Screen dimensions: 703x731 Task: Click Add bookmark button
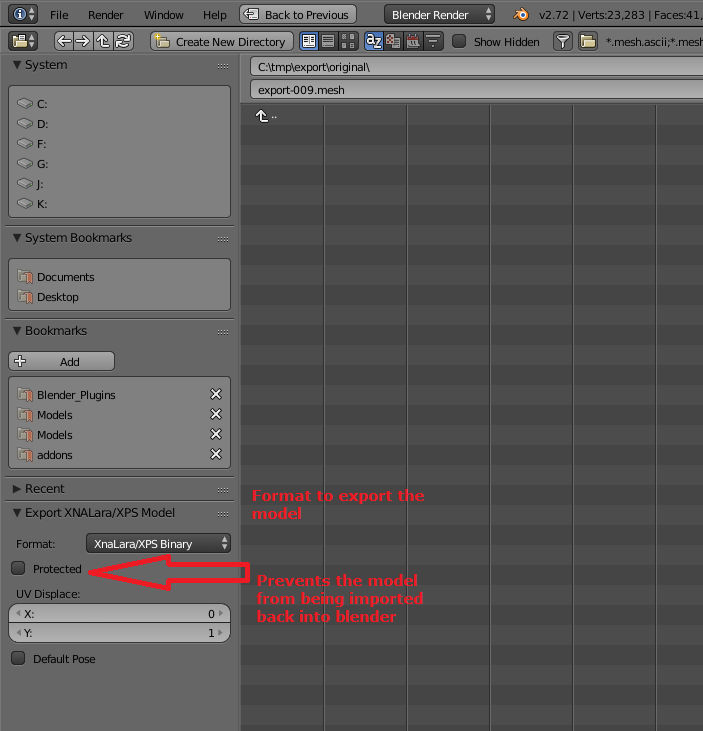[x=62, y=361]
